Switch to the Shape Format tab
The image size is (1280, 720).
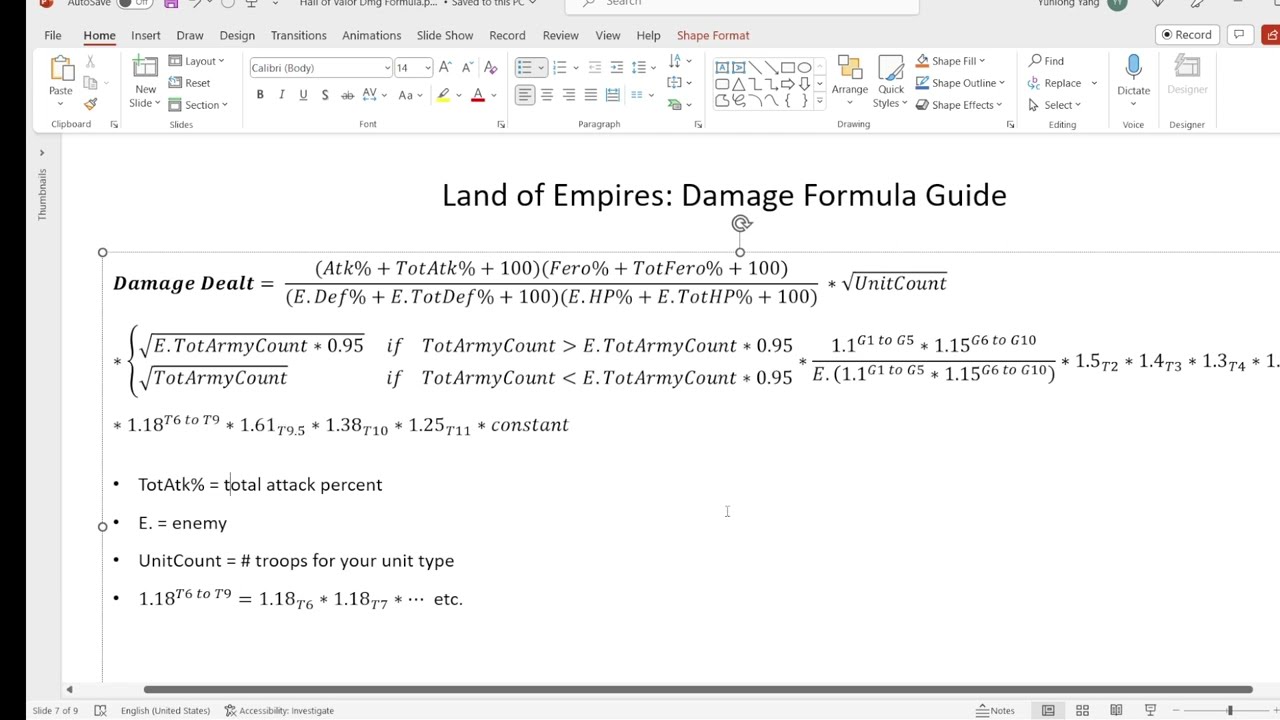pos(713,35)
